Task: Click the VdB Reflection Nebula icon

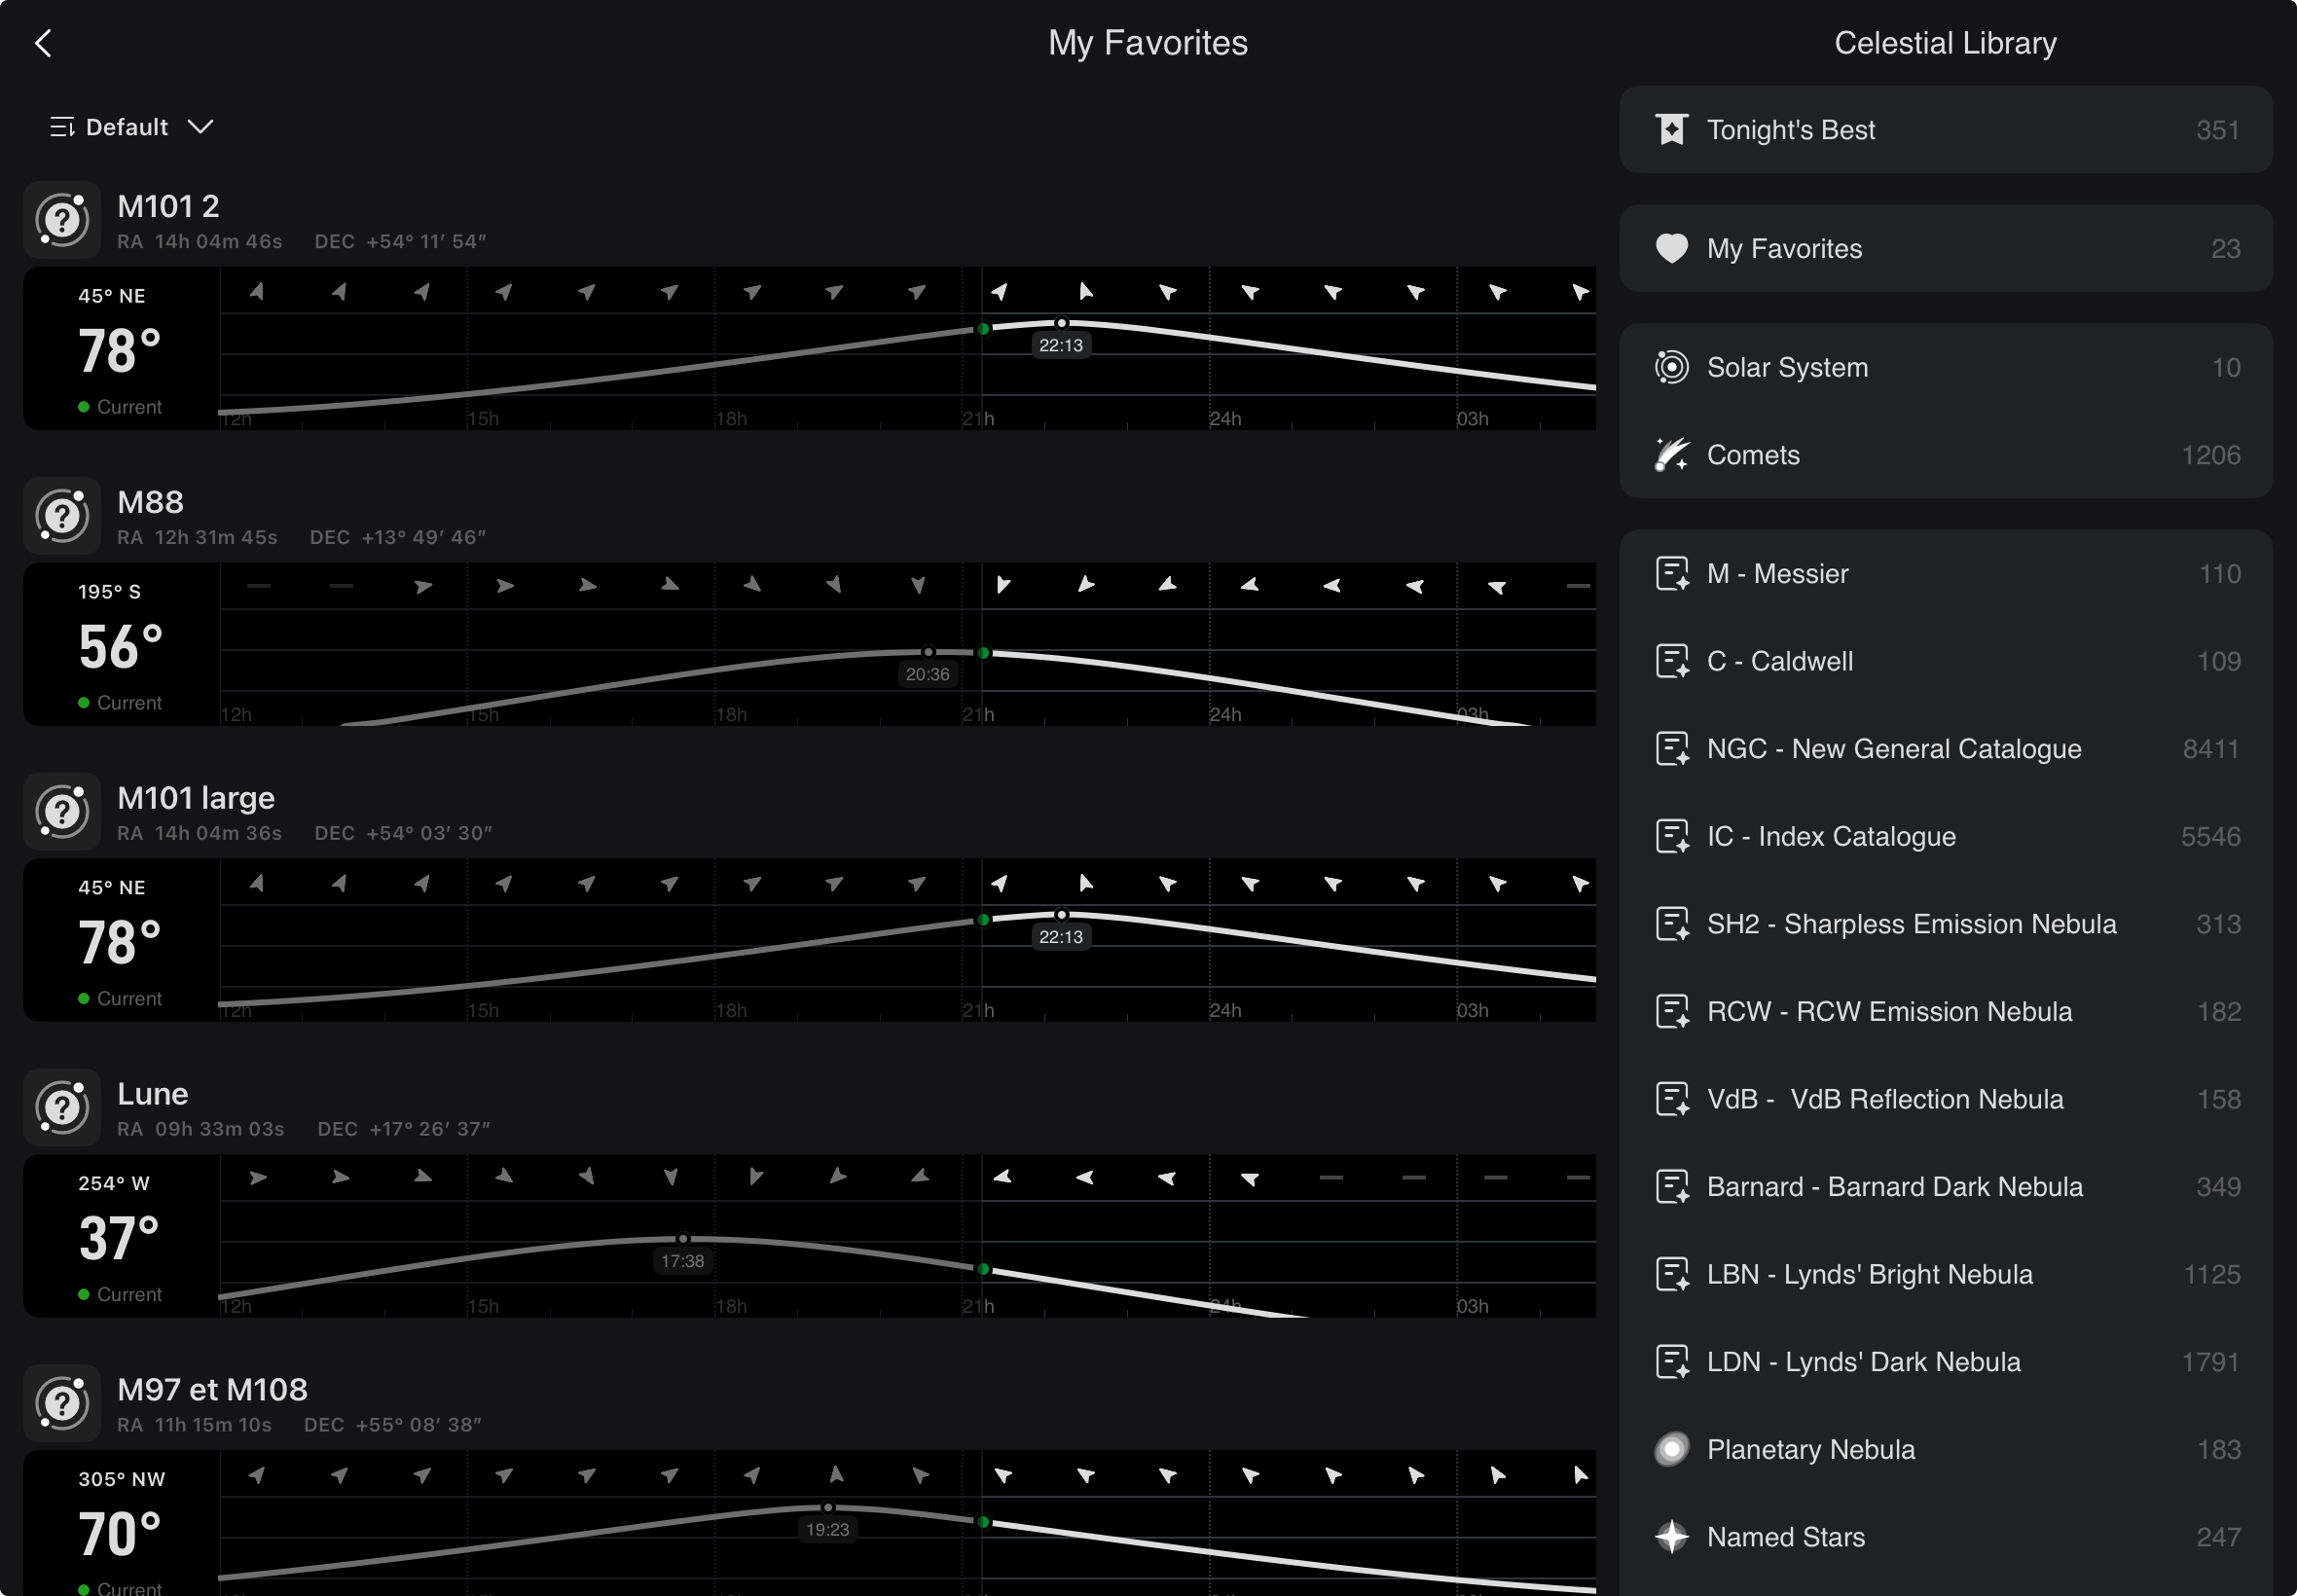Action: [x=1671, y=1099]
